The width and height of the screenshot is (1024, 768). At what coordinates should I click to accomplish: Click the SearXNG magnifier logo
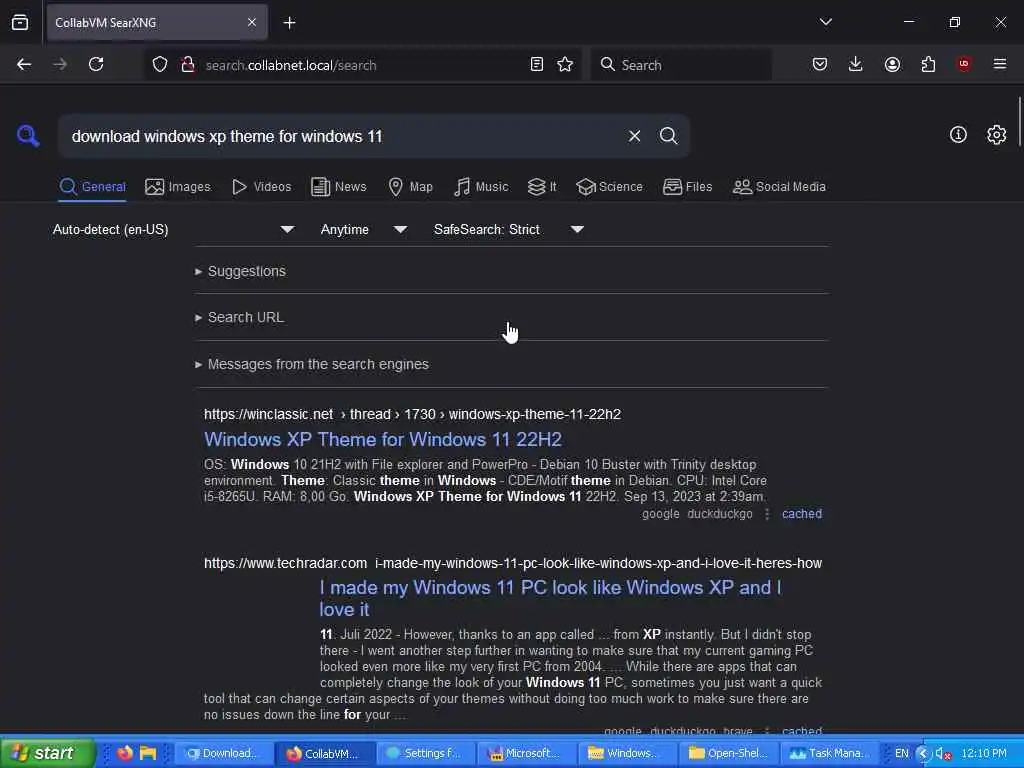pyautogui.click(x=28, y=136)
